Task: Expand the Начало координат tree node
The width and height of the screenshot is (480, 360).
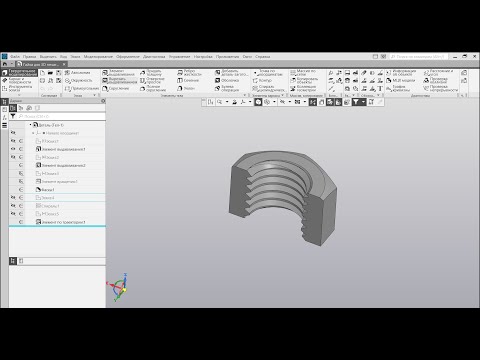Action: pos(33,133)
